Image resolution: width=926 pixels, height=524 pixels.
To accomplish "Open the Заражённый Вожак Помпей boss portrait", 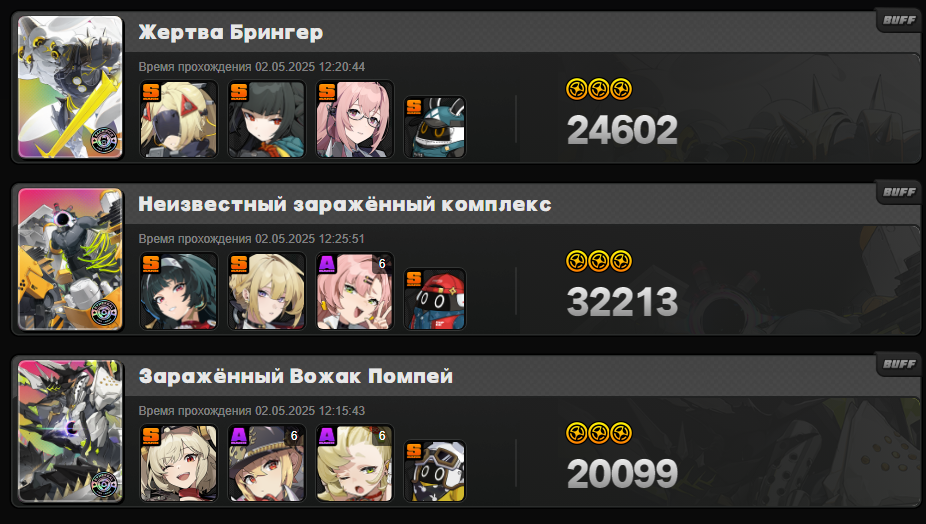I will pyautogui.click(x=70, y=431).
